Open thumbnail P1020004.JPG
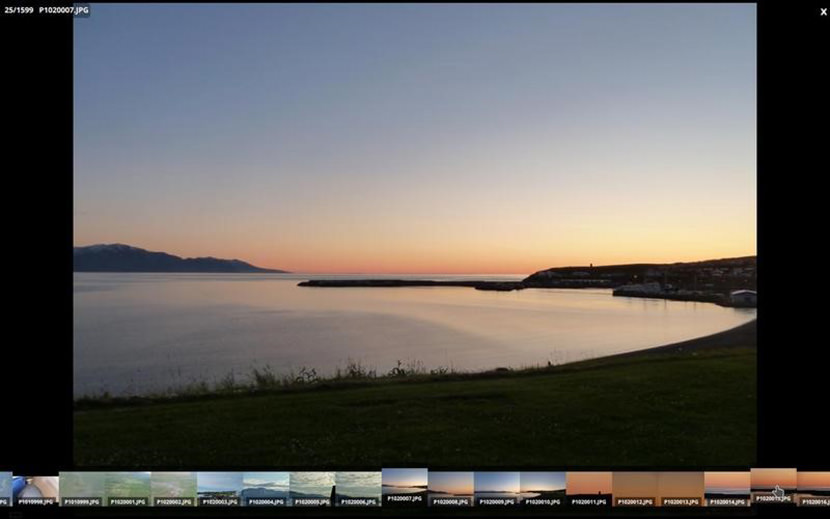This screenshot has height=519, width=830. pyautogui.click(x=266, y=489)
